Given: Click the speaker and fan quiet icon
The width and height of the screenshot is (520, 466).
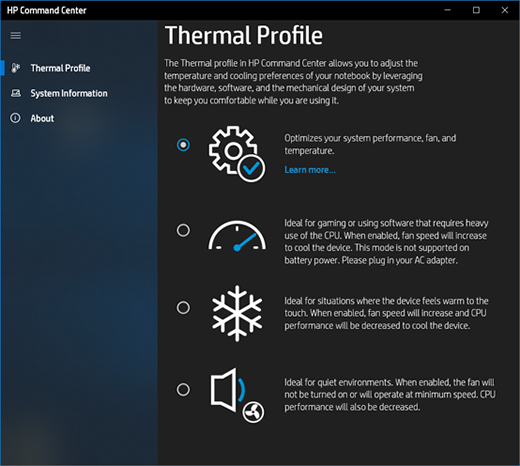Looking at the screenshot, I should (237, 395).
